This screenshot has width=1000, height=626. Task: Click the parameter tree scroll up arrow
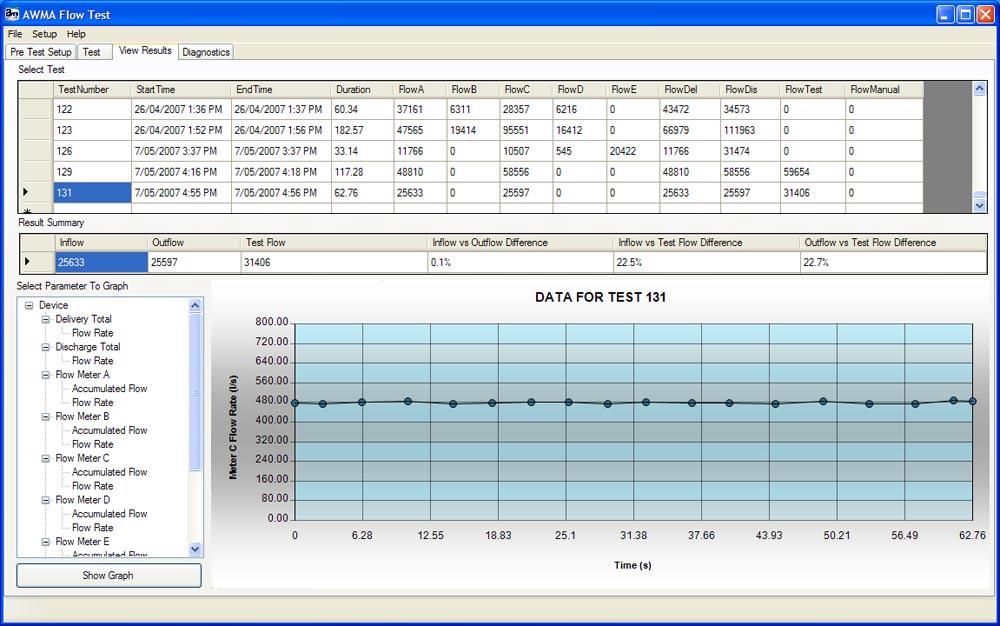coord(195,305)
